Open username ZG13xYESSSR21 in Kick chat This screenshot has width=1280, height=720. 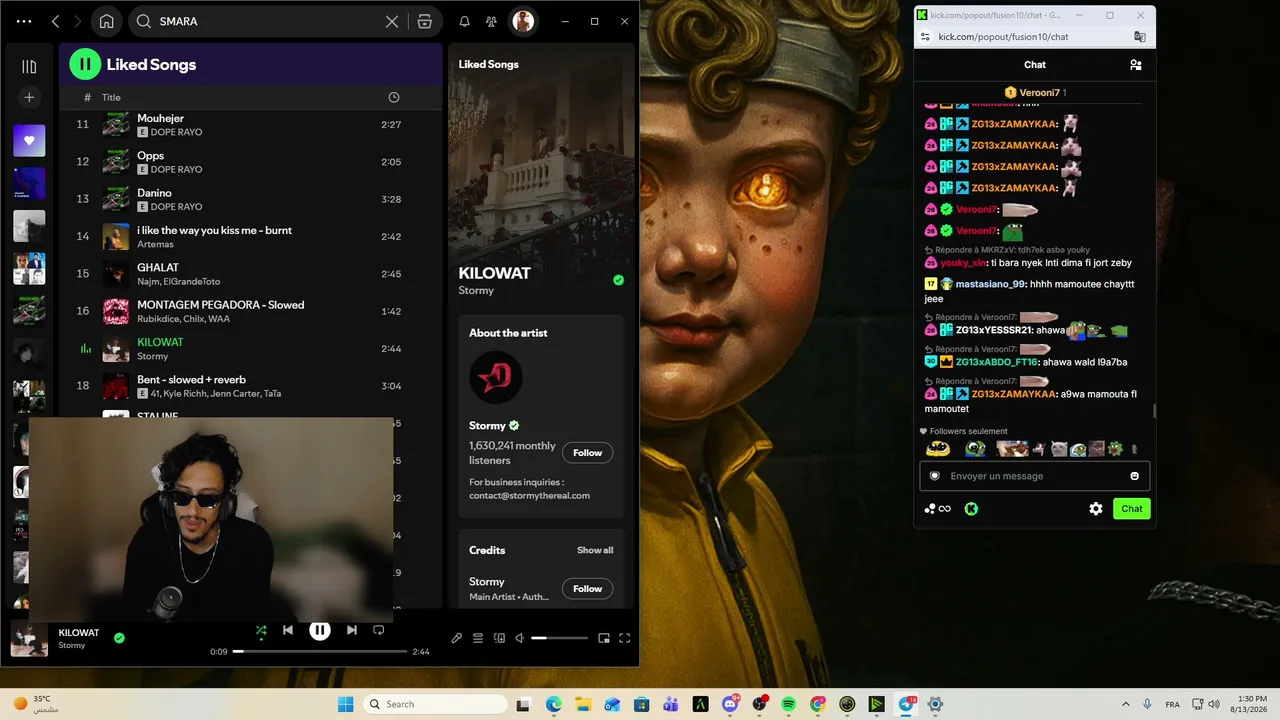(994, 330)
